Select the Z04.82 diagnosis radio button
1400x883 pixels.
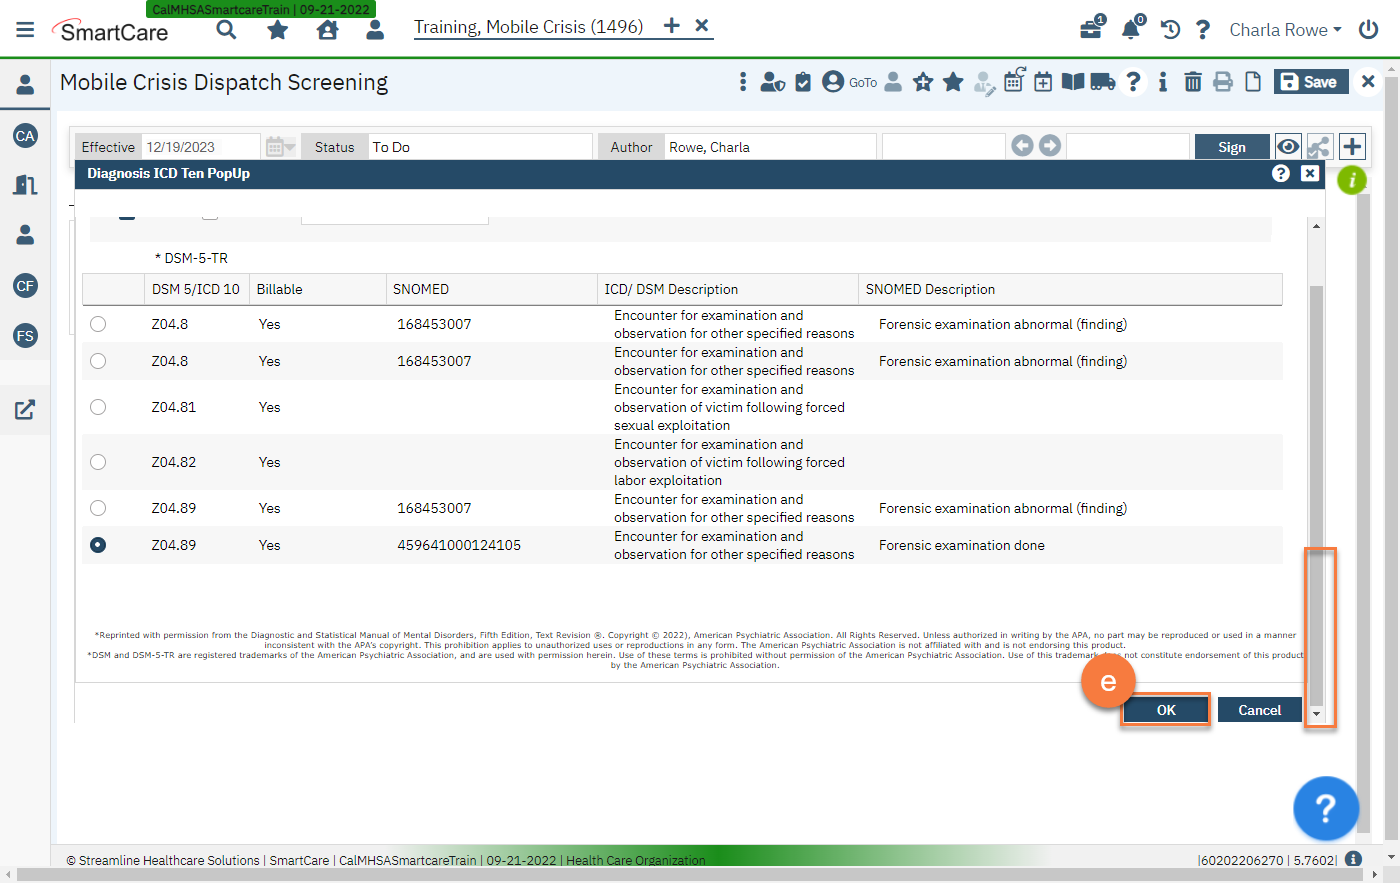(97, 462)
